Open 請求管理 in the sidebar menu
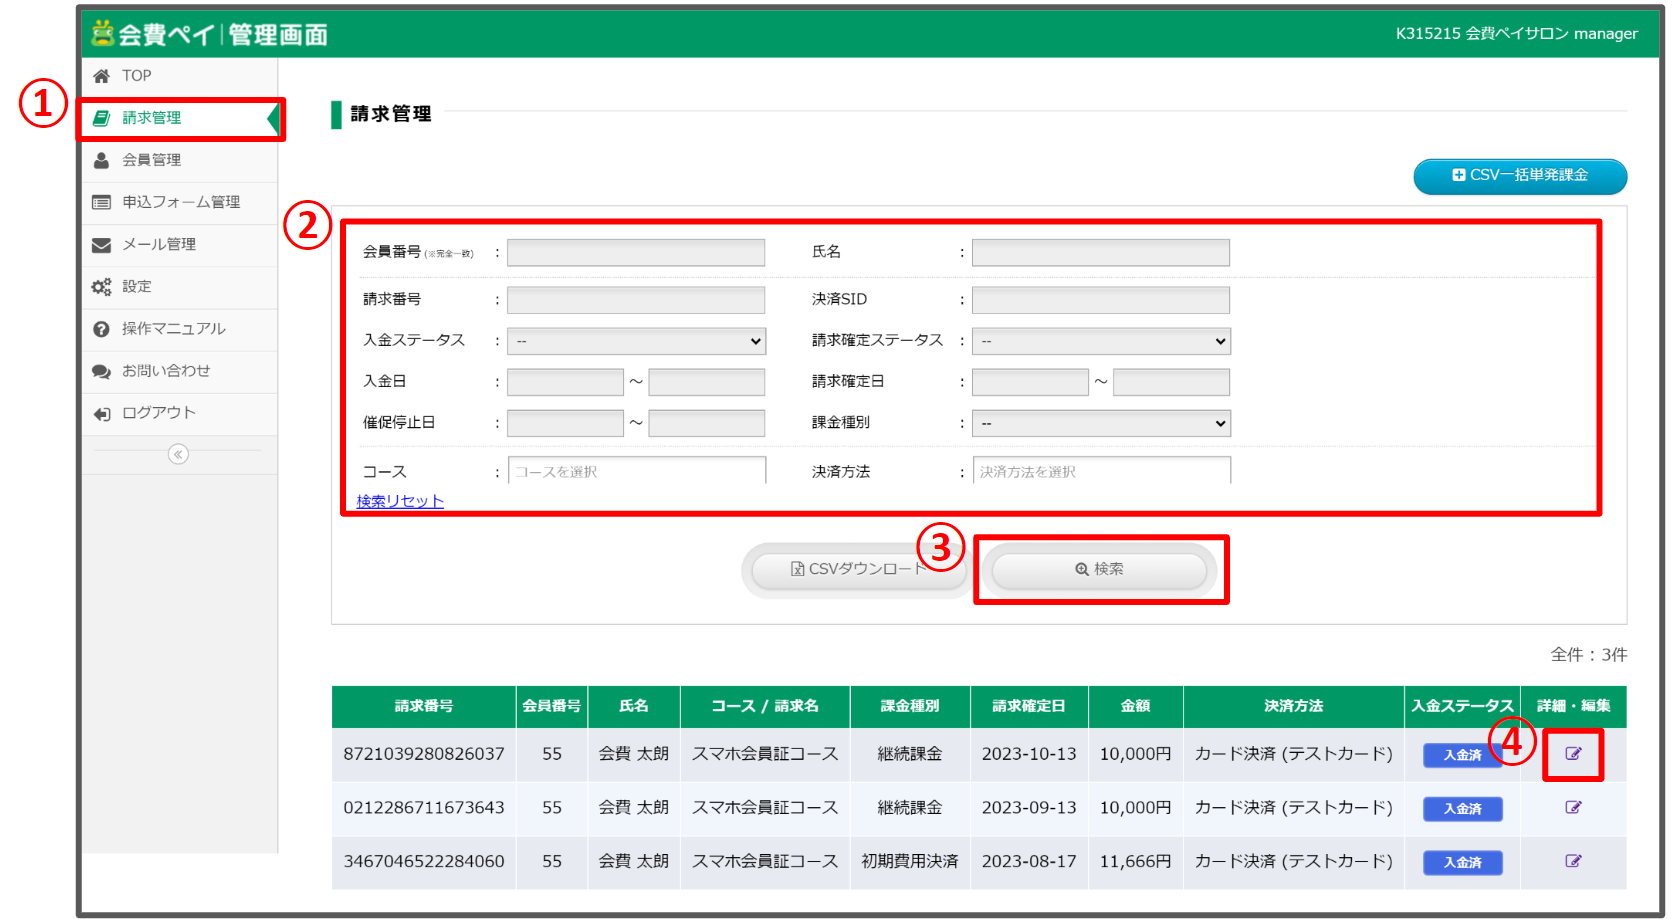This screenshot has height=919, width=1673. click(152, 118)
